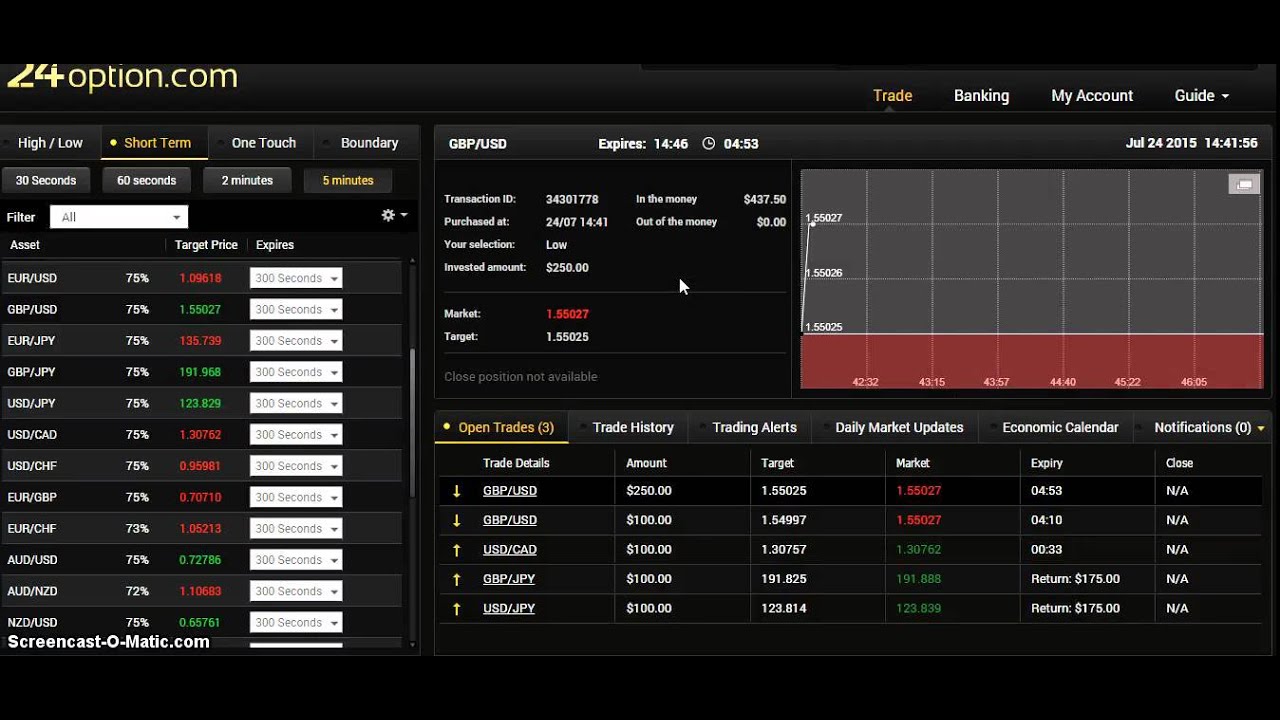Click GBP/USD link with $250.00 amount
Screen dimensions: 1280x720
[x=510, y=491]
